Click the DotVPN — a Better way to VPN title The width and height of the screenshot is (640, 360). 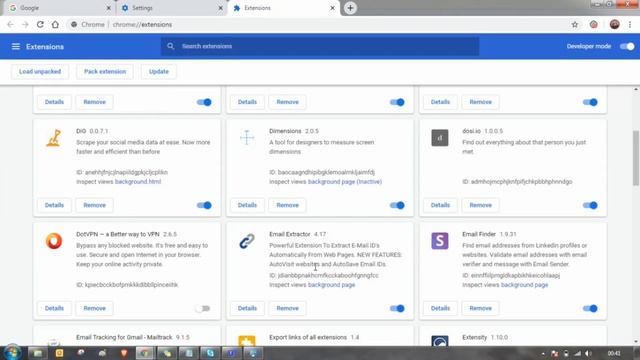pyautogui.click(x=118, y=234)
